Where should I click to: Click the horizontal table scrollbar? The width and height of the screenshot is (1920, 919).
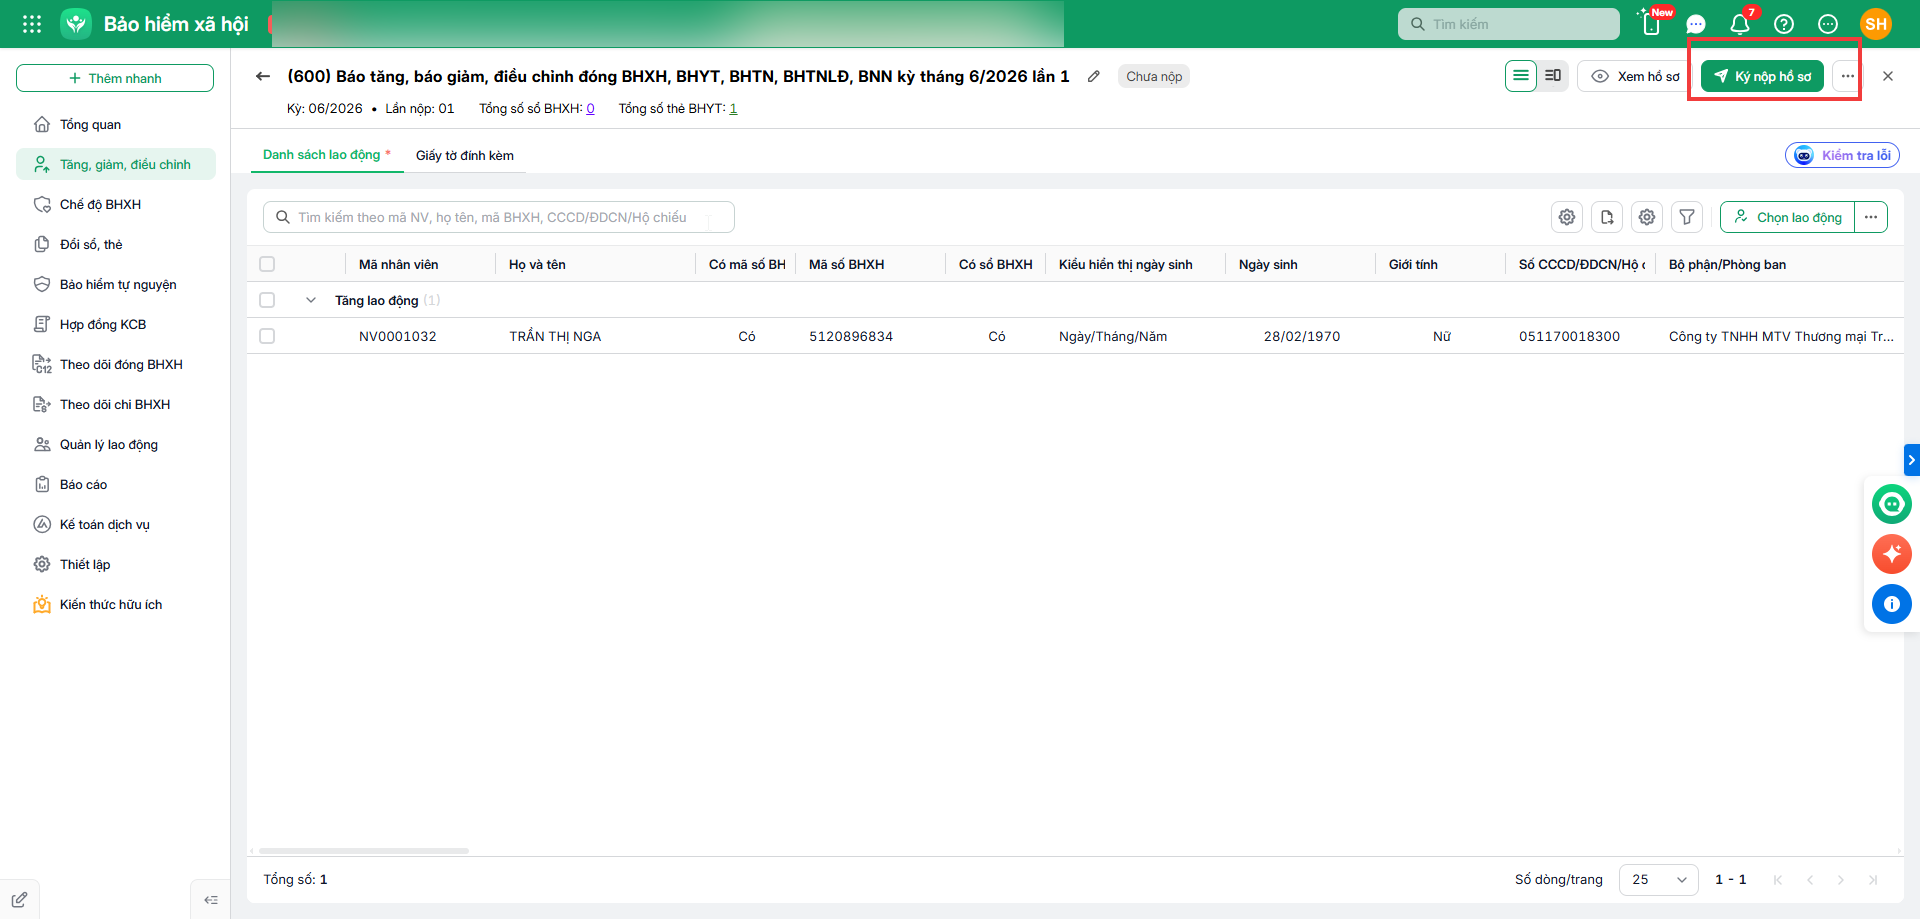pyautogui.click(x=364, y=851)
